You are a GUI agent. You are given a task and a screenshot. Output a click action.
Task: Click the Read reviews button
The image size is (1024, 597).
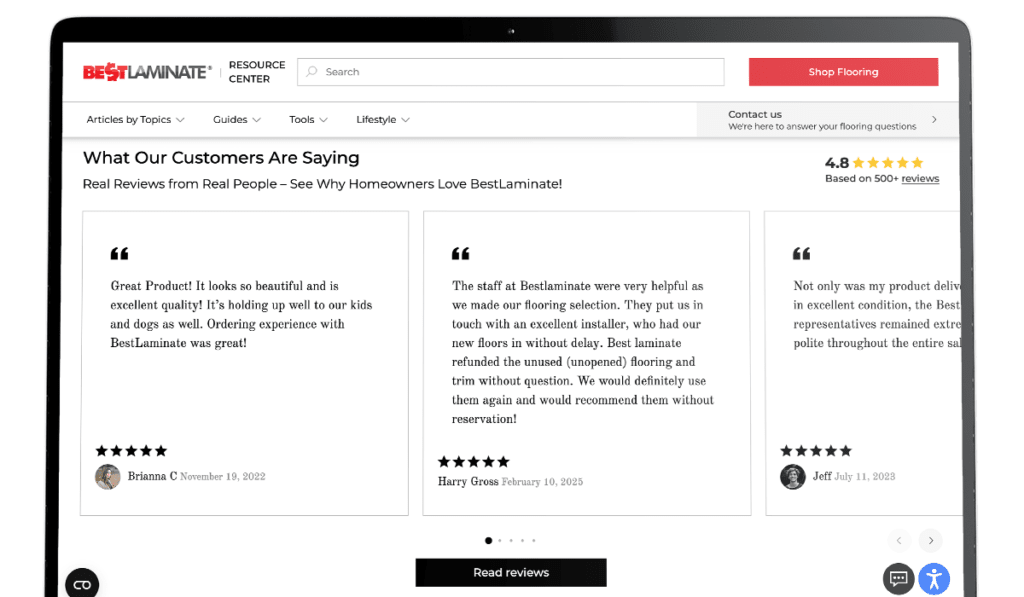click(511, 572)
